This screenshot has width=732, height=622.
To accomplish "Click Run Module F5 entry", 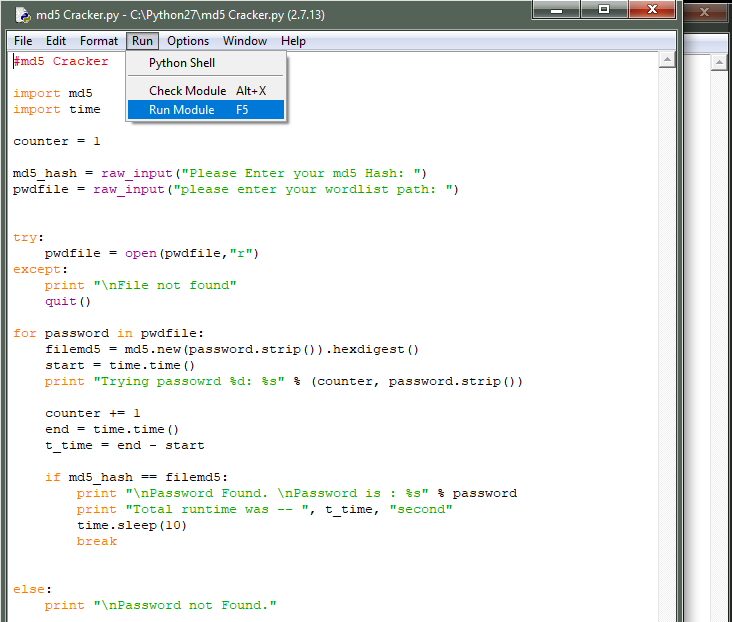I will (206, 110).
